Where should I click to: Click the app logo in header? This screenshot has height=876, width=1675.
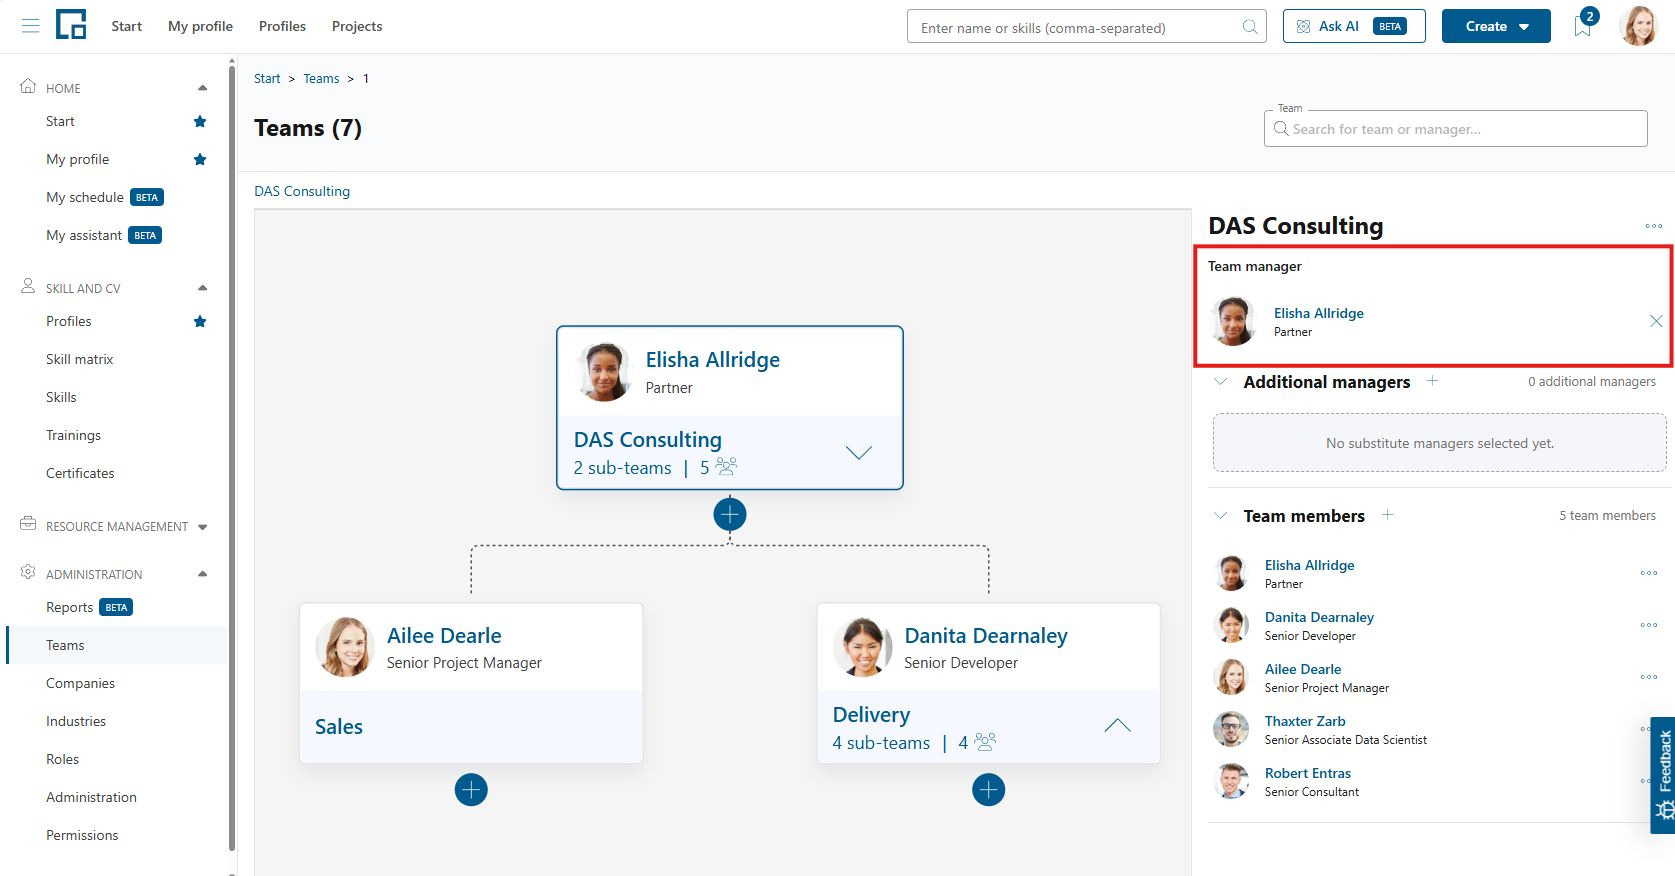pyautogui.click(x=71, y=25)
